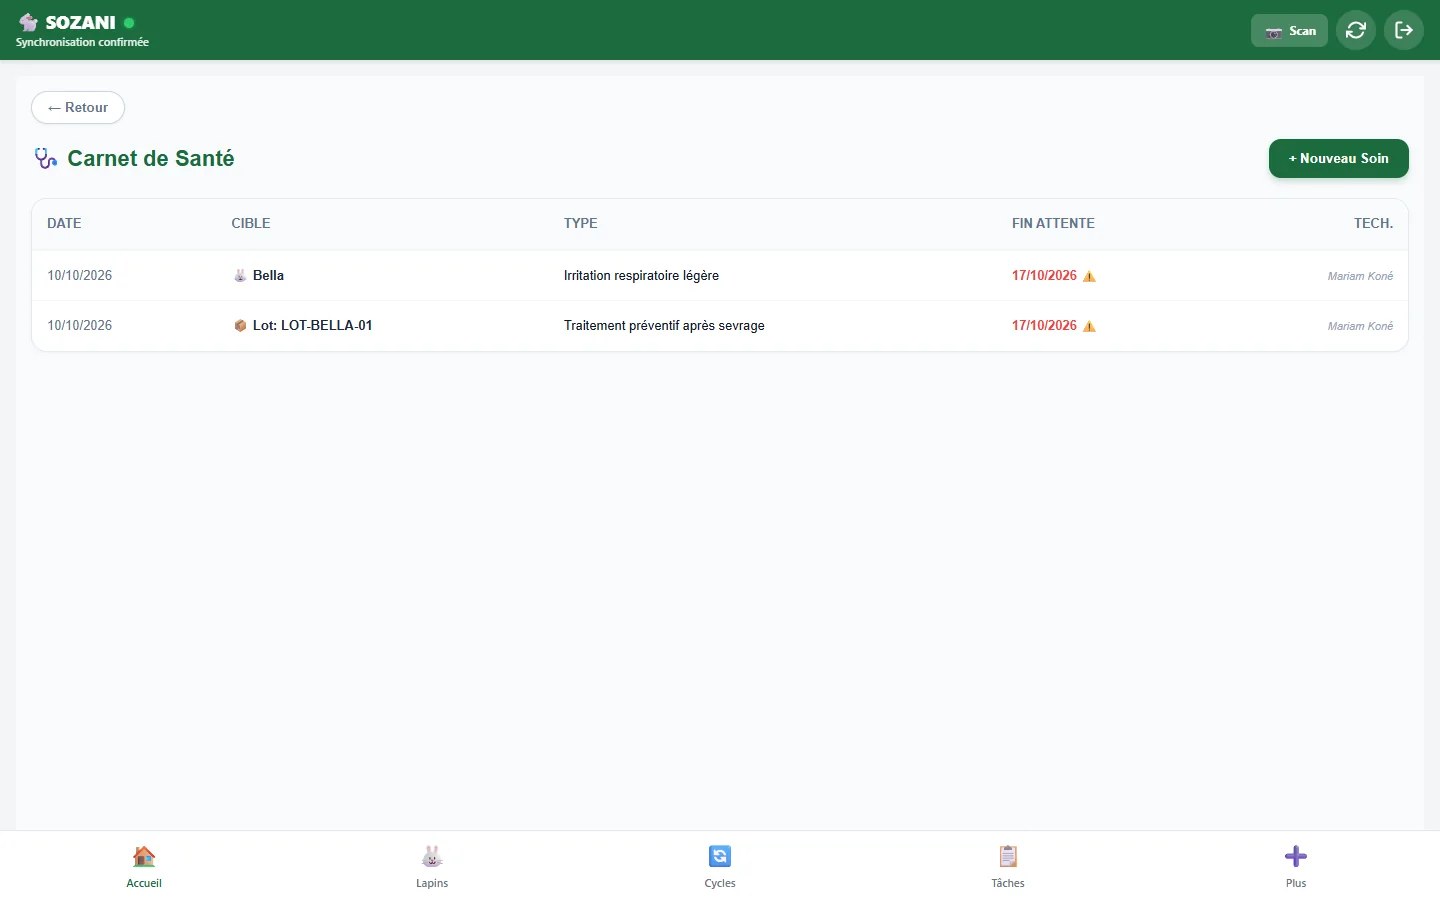Screen dimensions: 1440x900
Task: Click the stethoscope icon beside Carnet de Santé
Action: point(46,158)
